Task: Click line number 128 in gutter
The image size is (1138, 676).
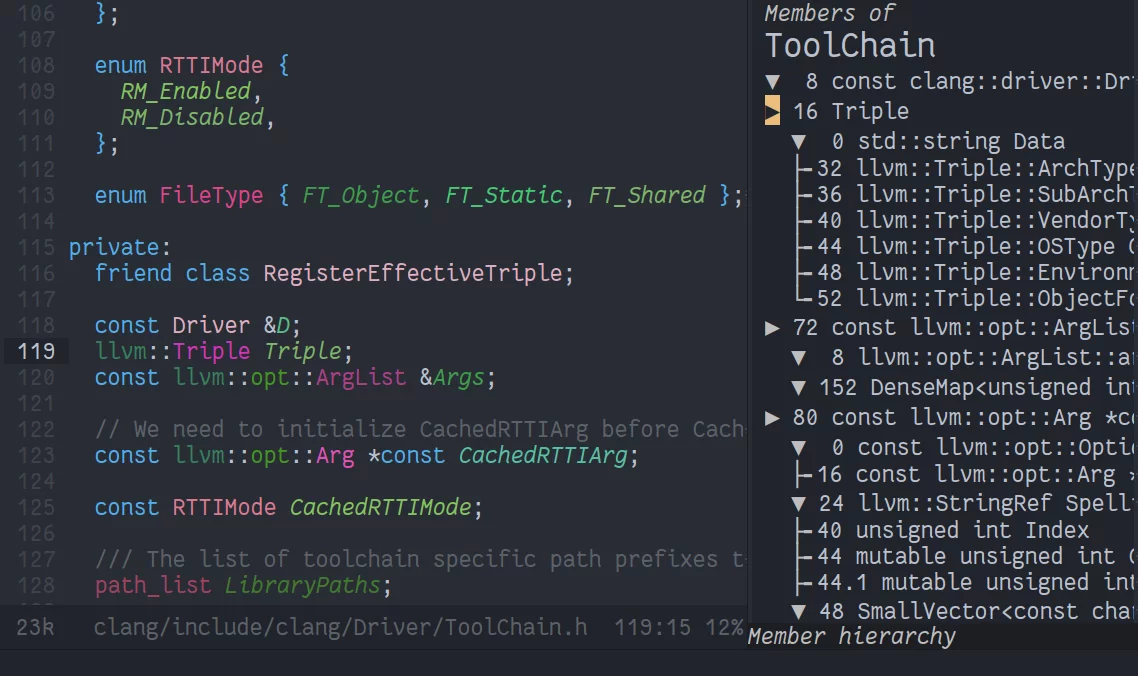Action: tap(36, 586)
